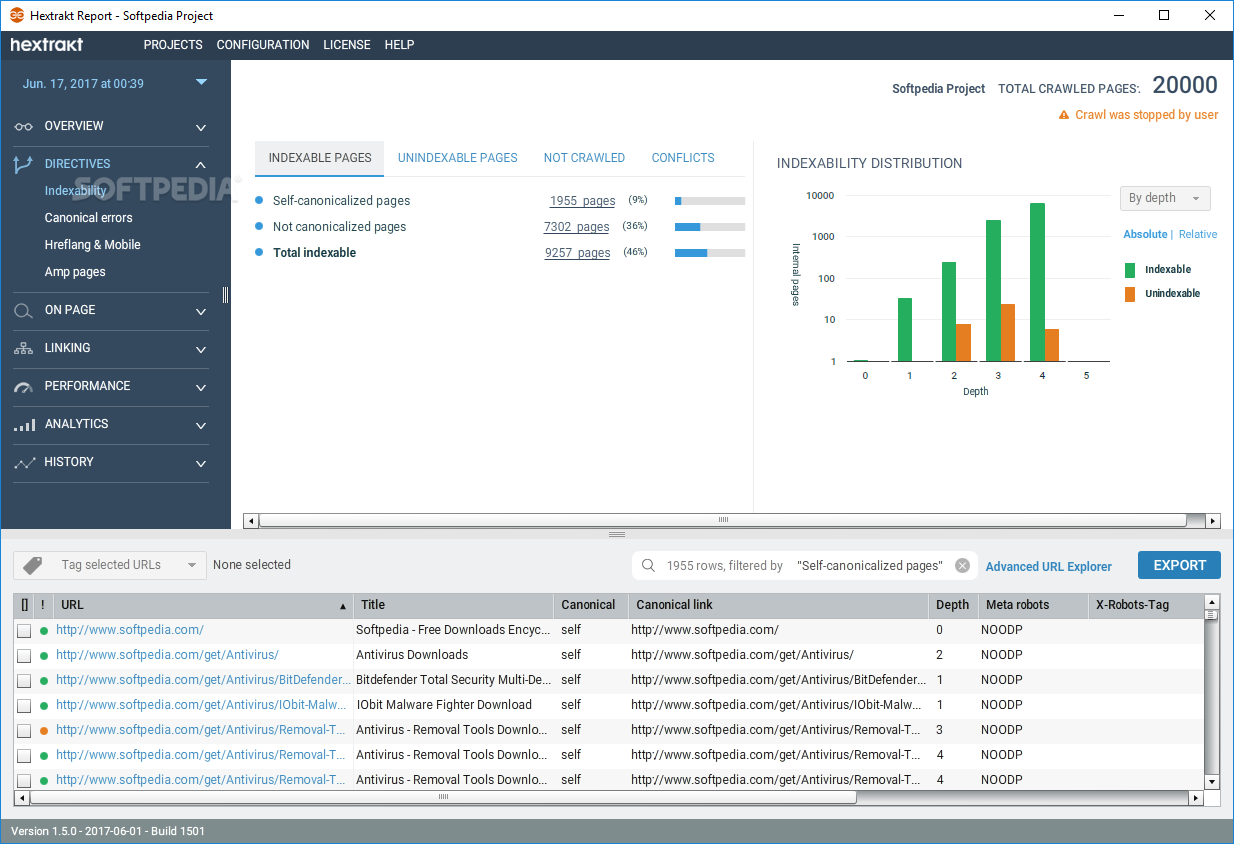The width and height of the screenshot is (1234, 844).
Task: Switch to the Not Crawled tab
Action: point(584,158)
